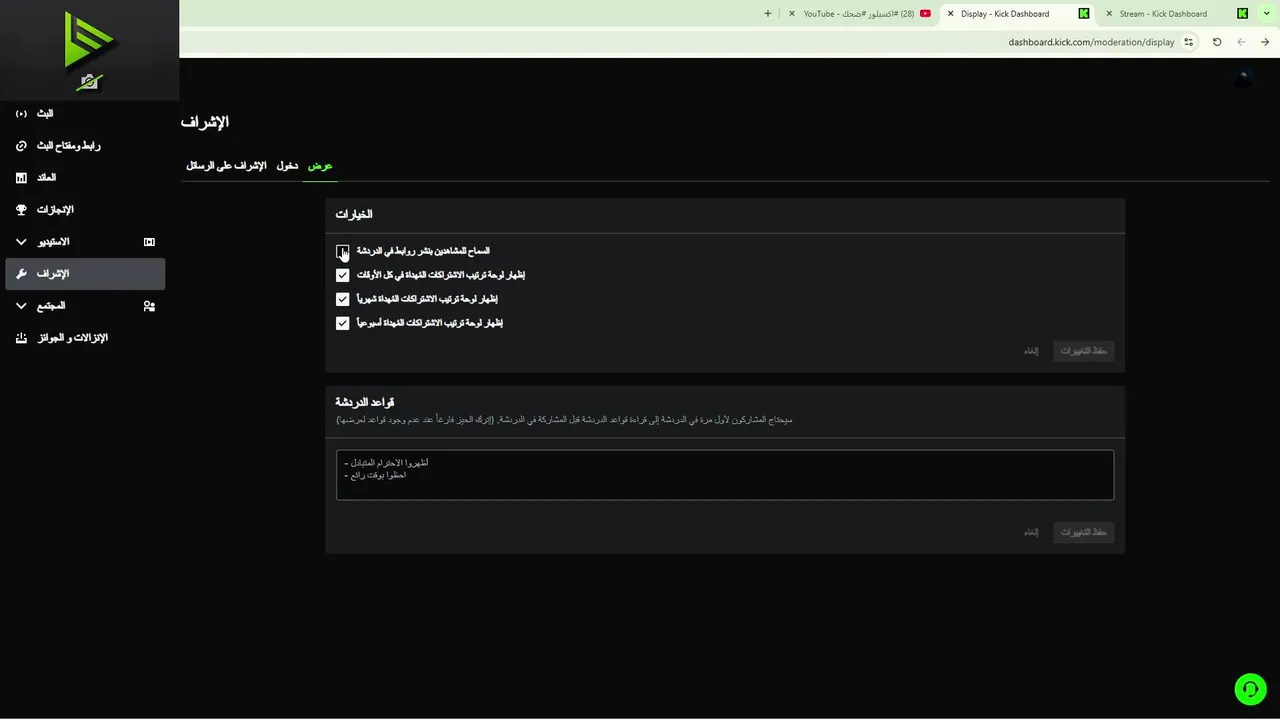Click إلغاء under قواعد الدردشة
The width and height of the screenshot is (1280, 720).
pyautogui.click(x=1031, y=532)
